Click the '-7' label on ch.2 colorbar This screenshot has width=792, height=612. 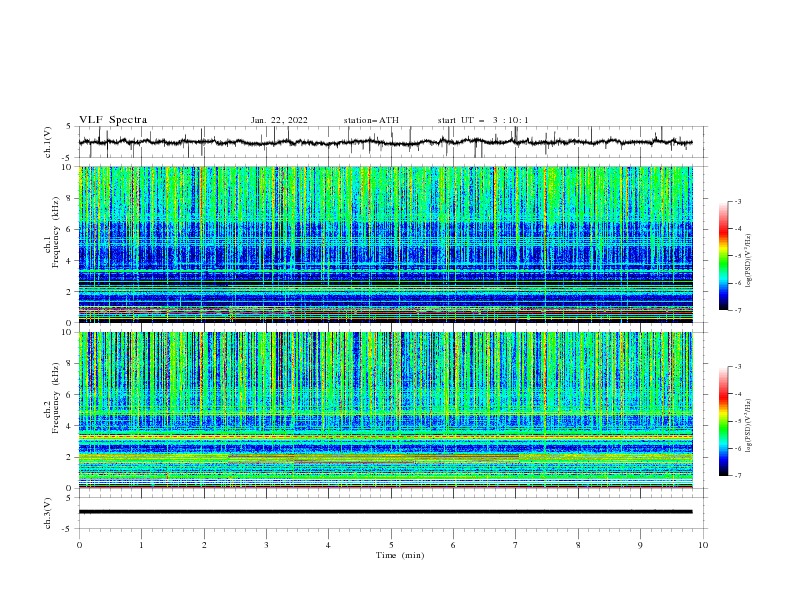(x=738, y=476)
